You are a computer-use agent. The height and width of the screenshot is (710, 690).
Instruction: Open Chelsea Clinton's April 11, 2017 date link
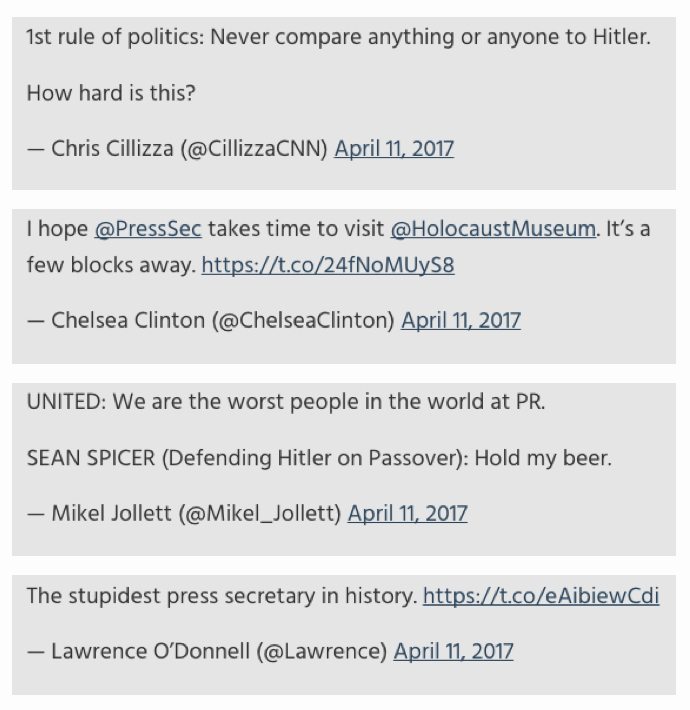pyautogui.click(x=460, y=320)
